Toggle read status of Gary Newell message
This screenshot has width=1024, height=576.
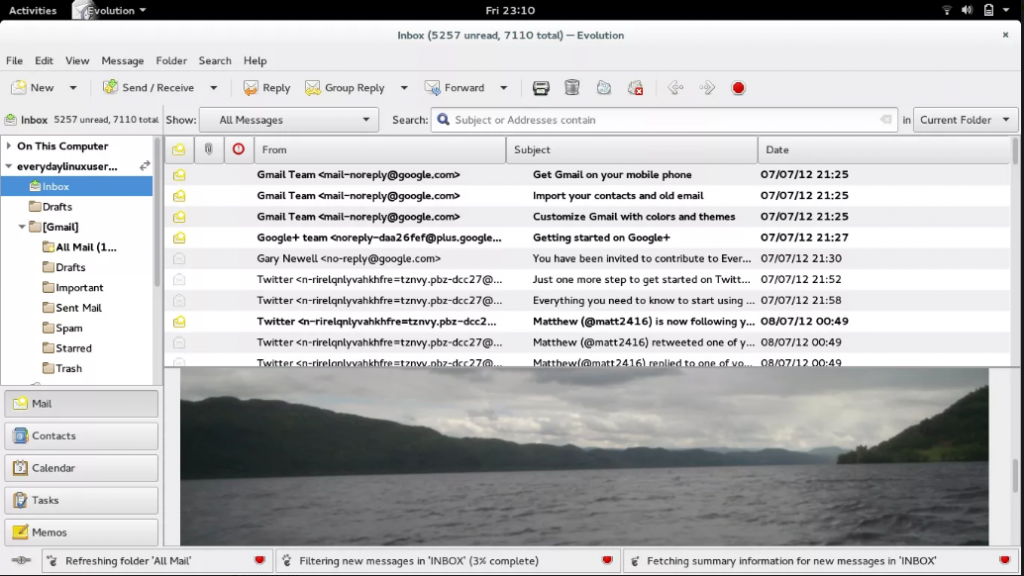pos(179,259)
